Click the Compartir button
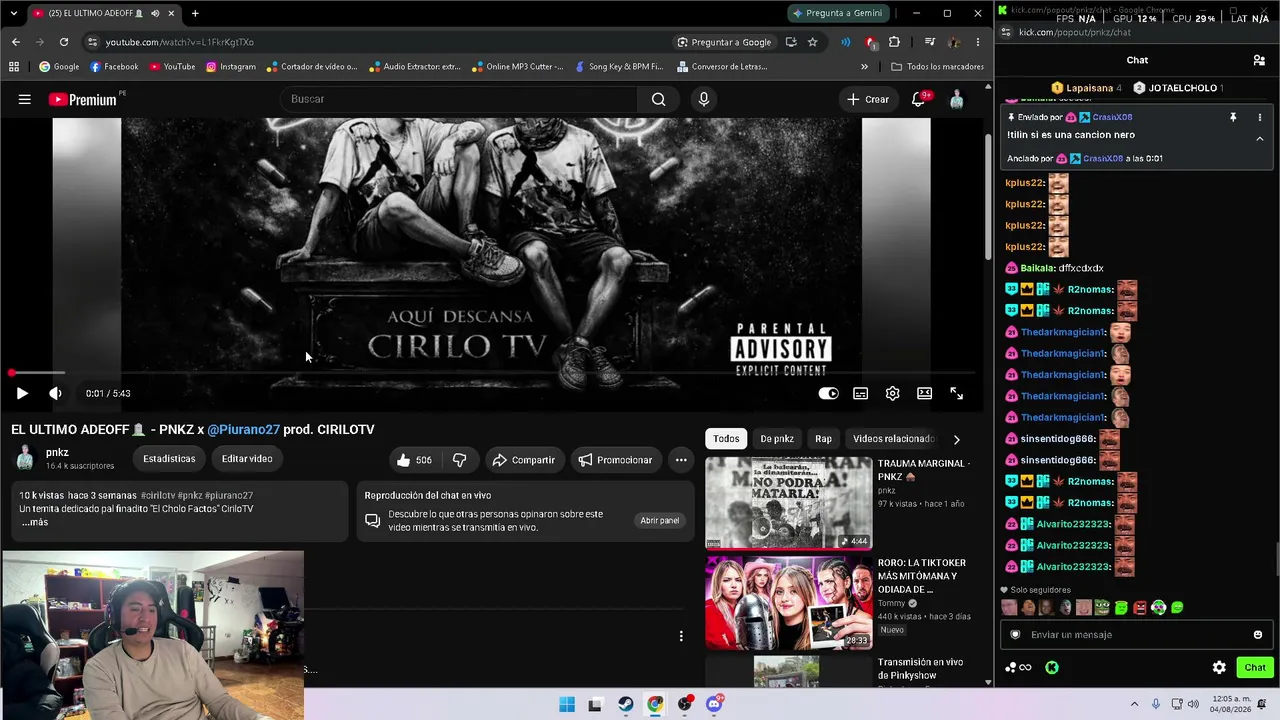This screenshot has height=720, width=1280. (x=523, y=460)
